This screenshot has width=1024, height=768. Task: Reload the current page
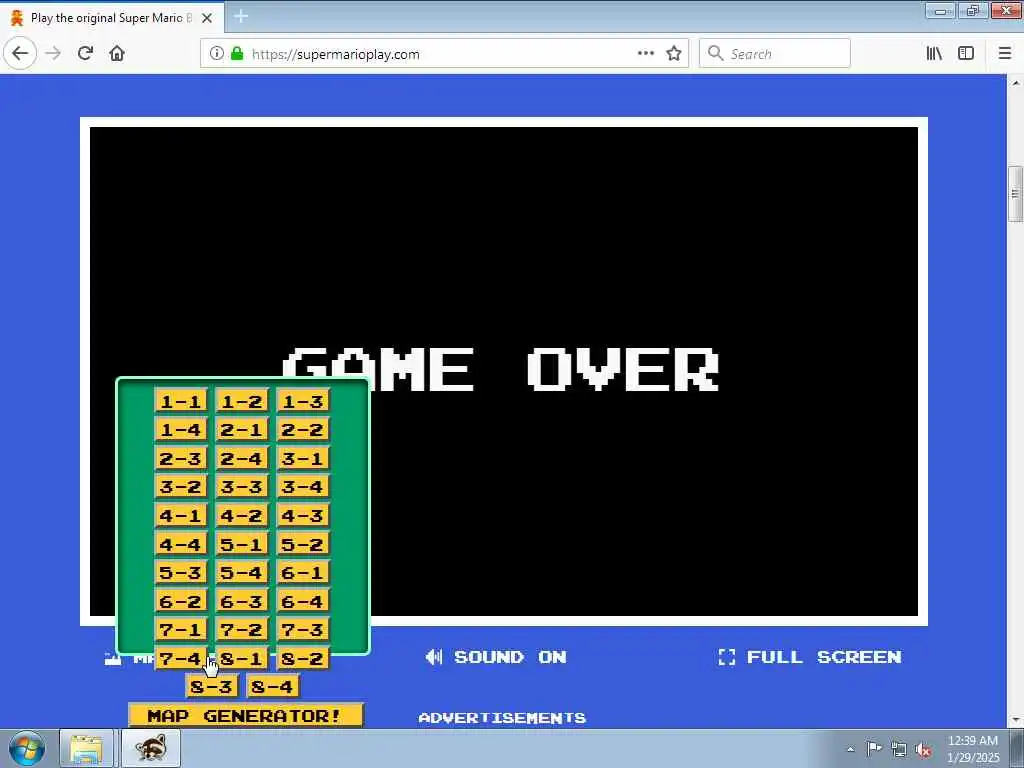click(85, 54)
